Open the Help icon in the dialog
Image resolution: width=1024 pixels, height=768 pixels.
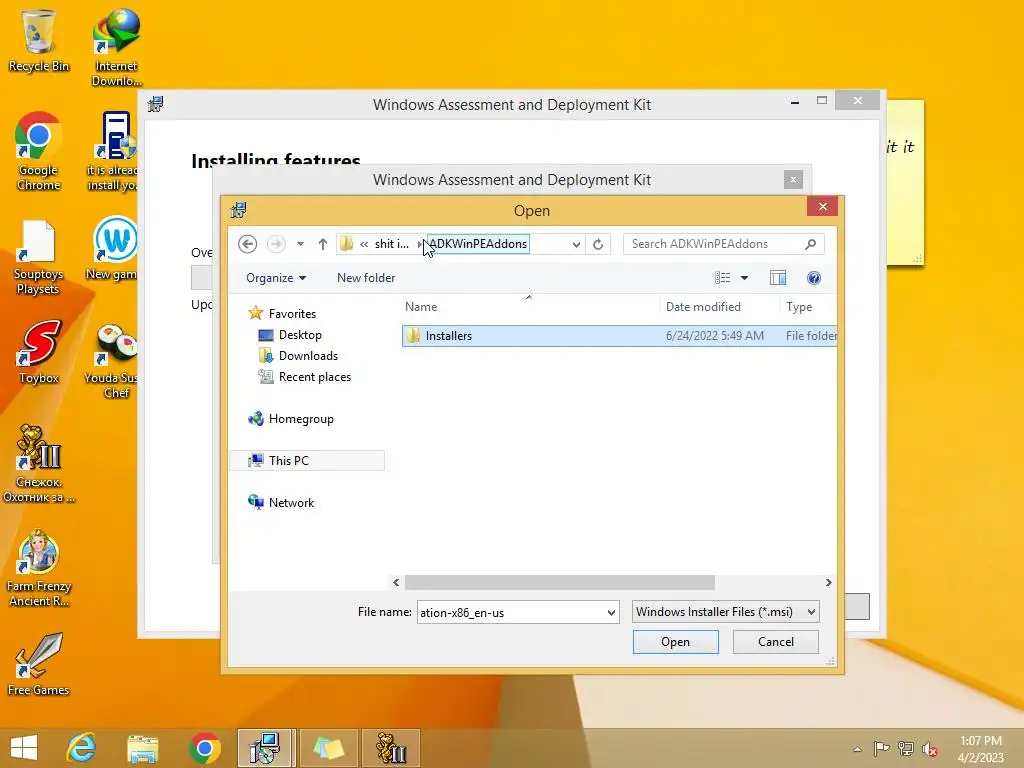tap(814, 278)
